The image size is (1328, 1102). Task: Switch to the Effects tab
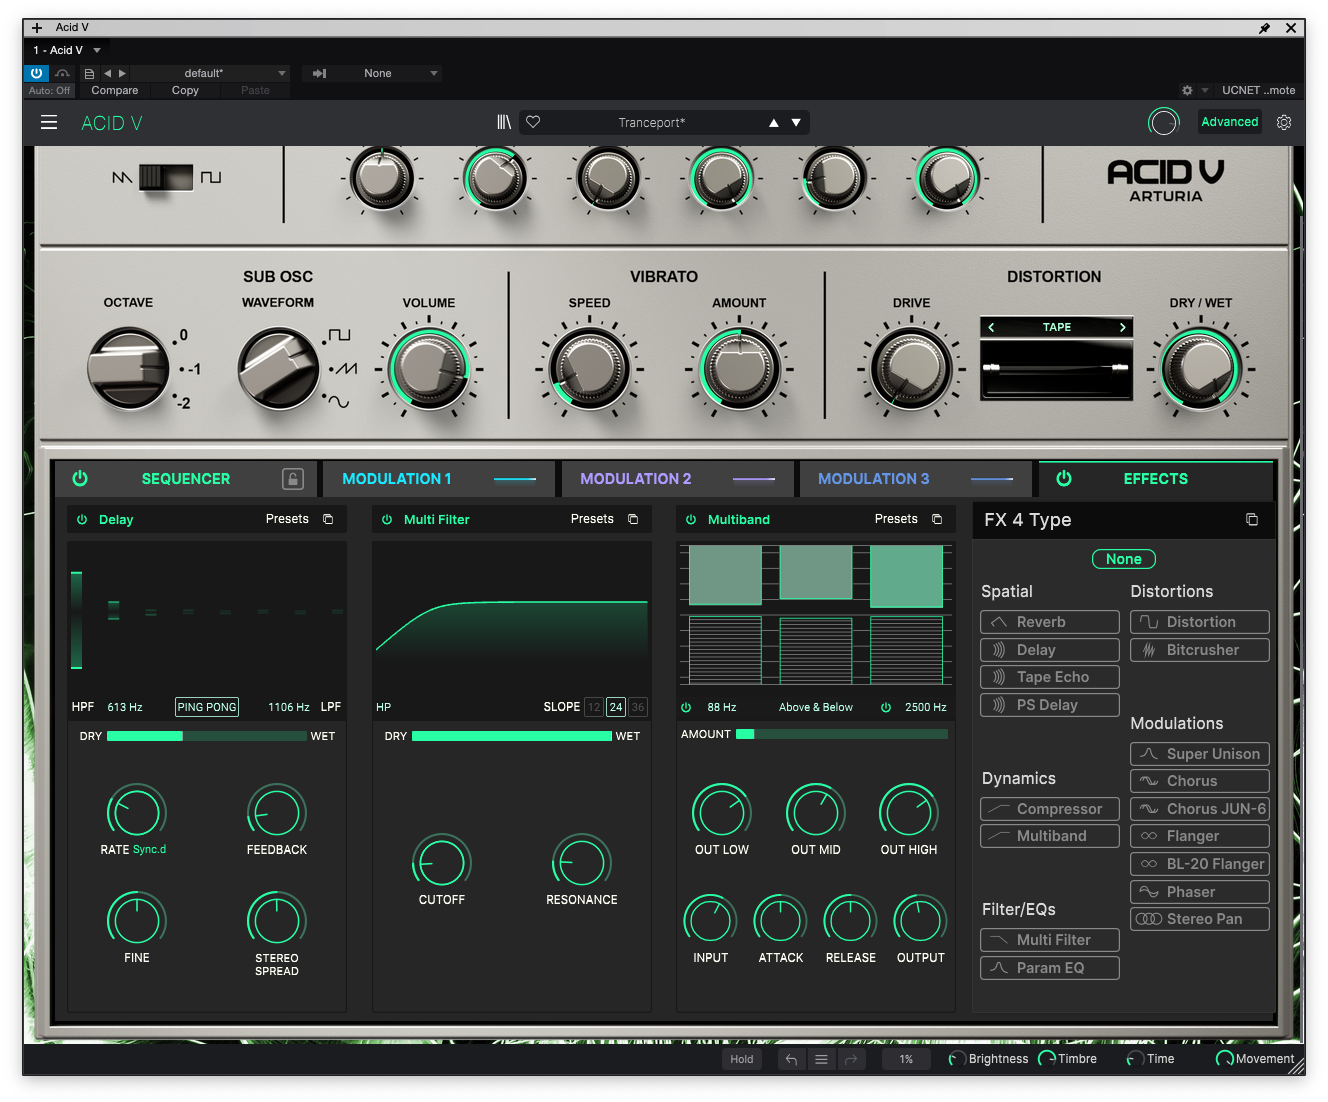coord(1156,479)
